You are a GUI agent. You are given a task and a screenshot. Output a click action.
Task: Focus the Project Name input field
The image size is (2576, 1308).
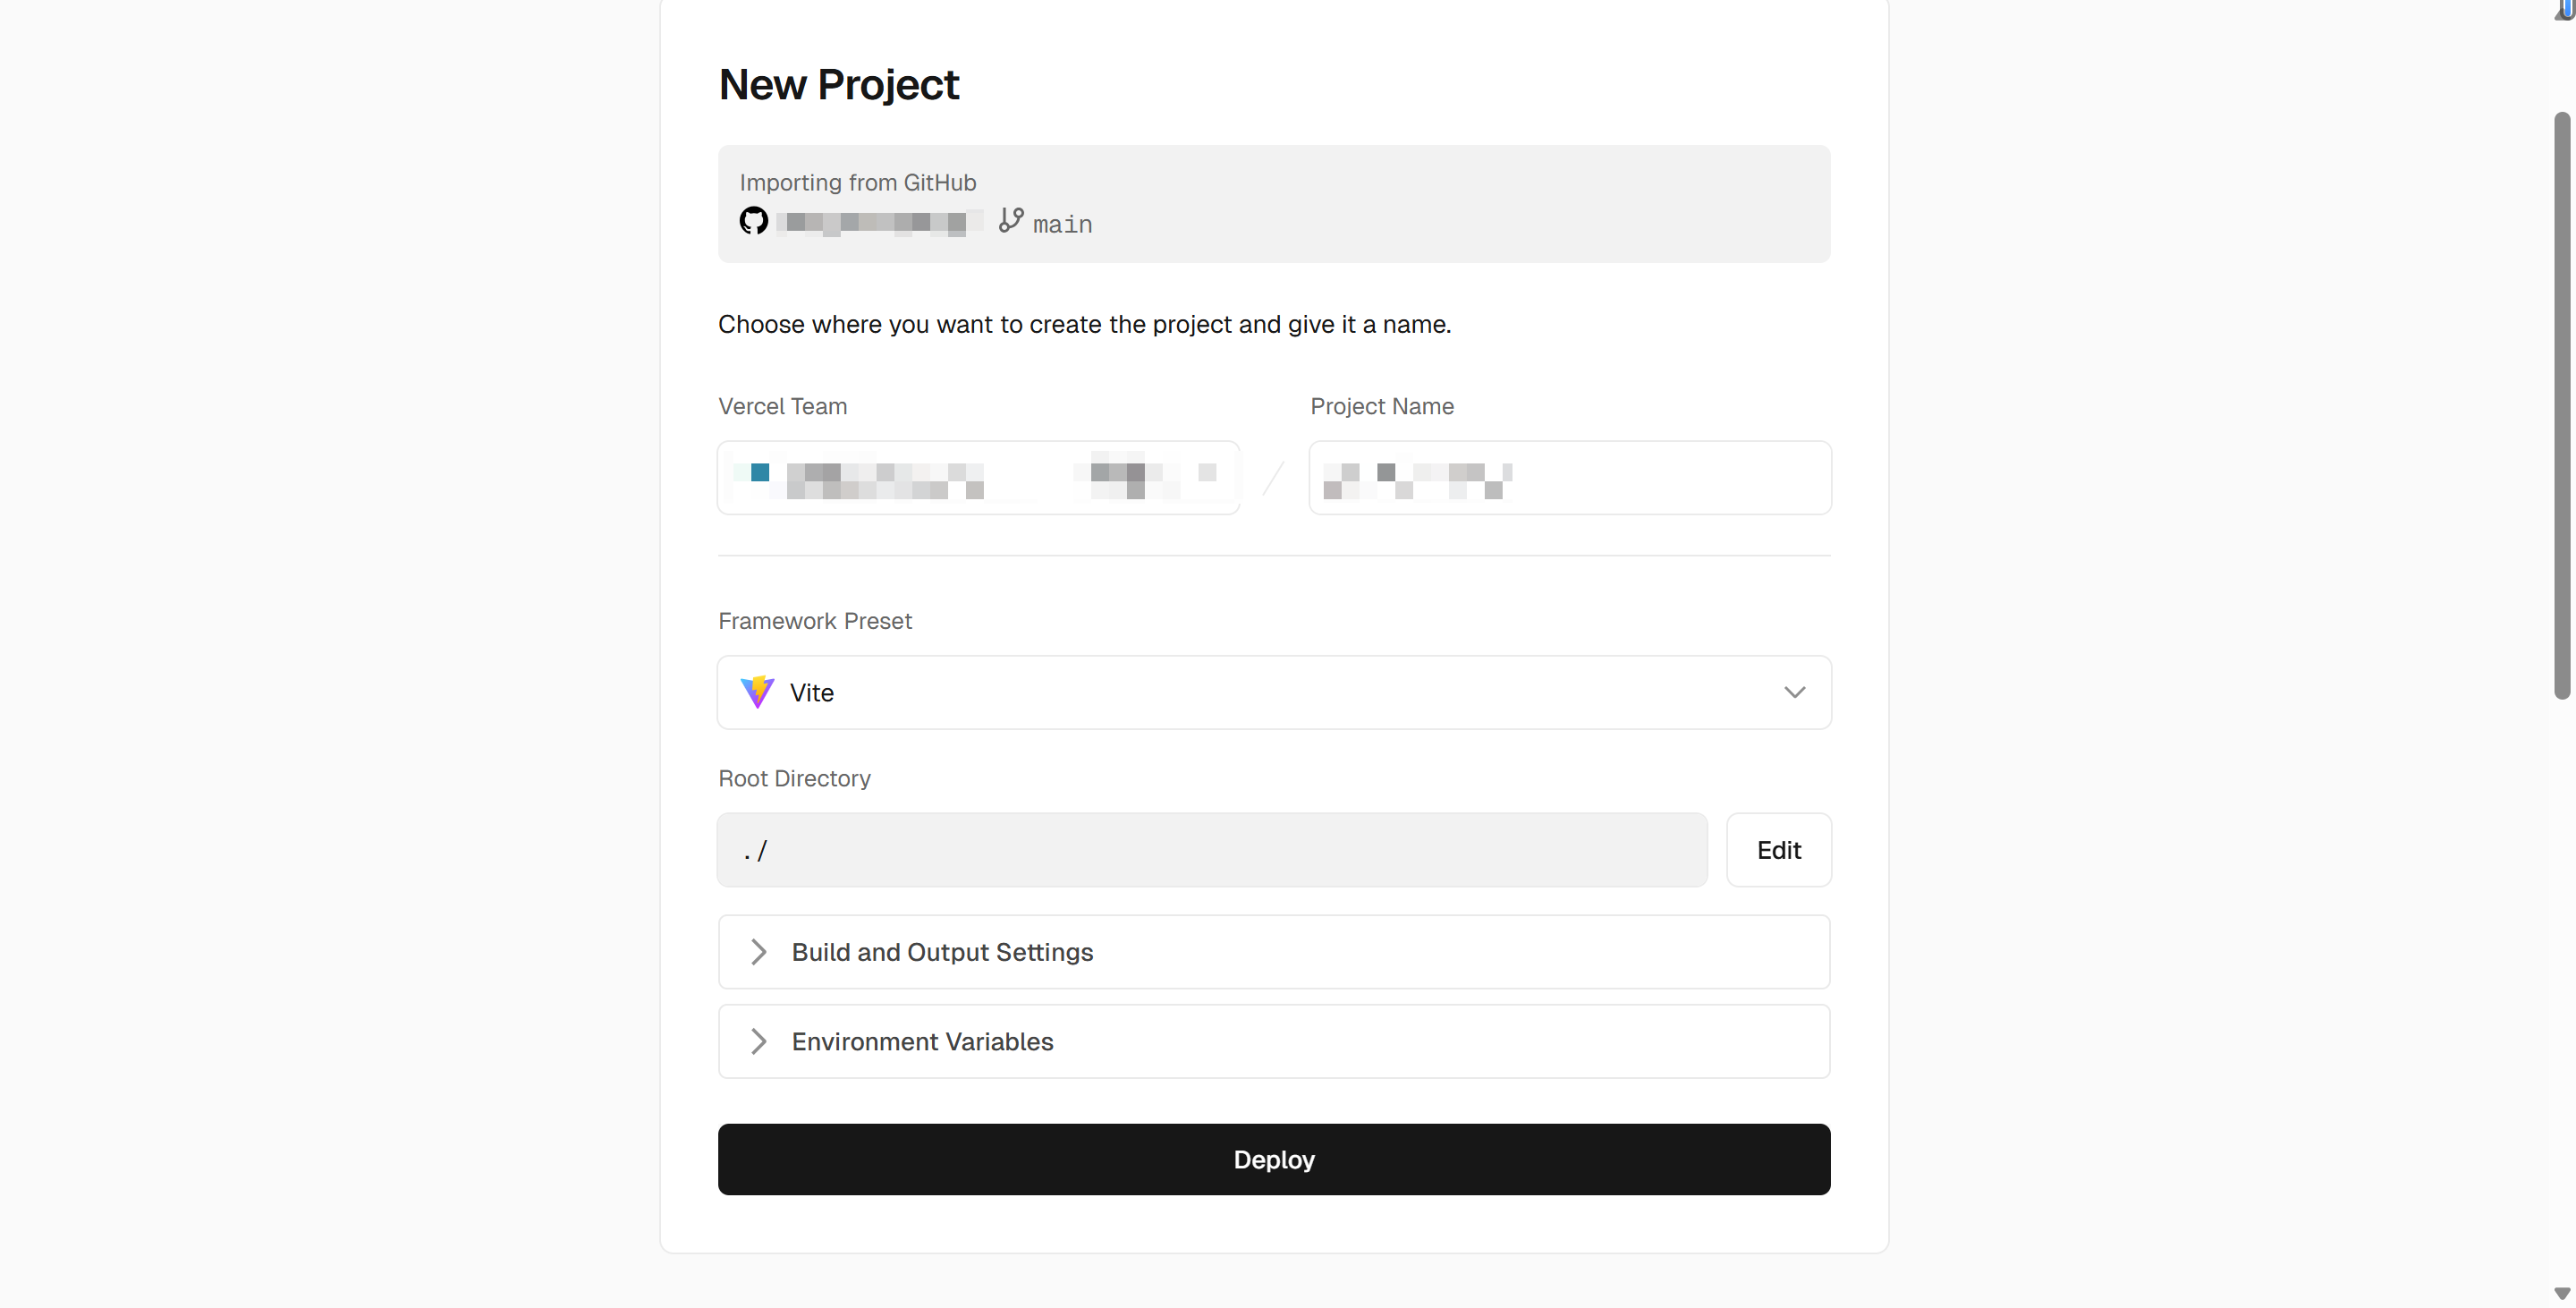(1569, 478)
